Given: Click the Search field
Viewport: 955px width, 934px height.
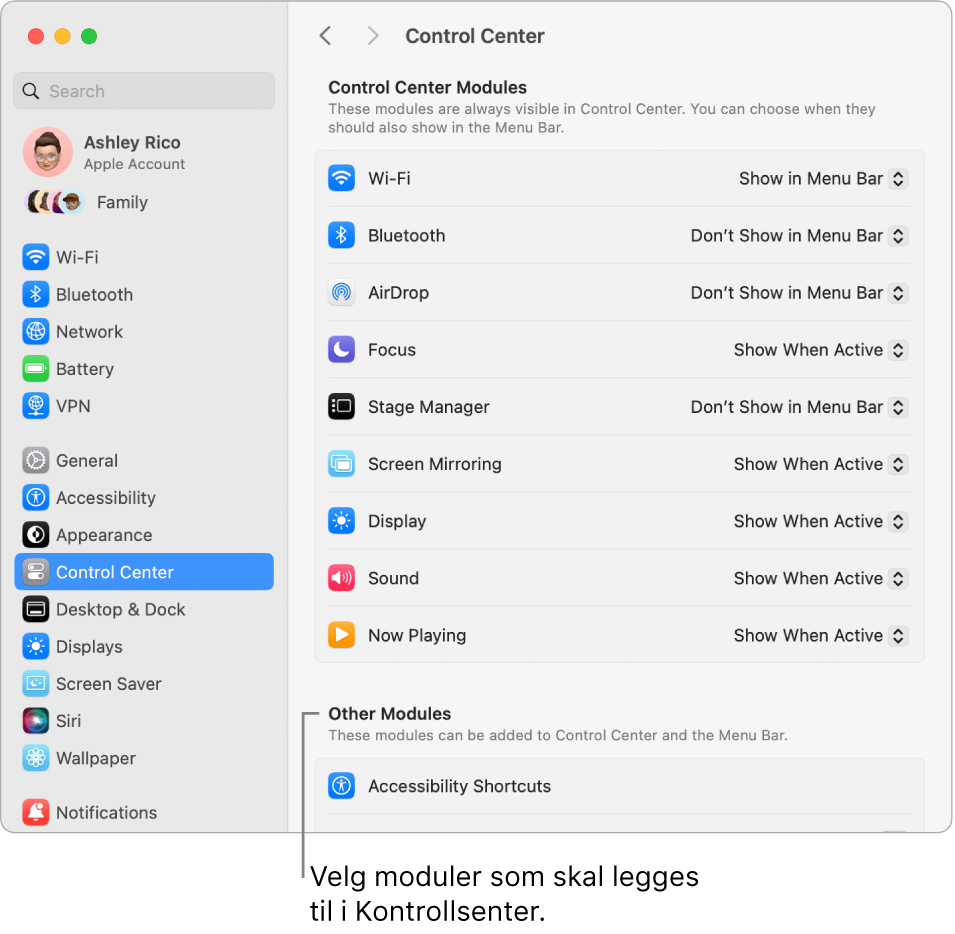Looking at the screenshot, I should coord(144,91).
